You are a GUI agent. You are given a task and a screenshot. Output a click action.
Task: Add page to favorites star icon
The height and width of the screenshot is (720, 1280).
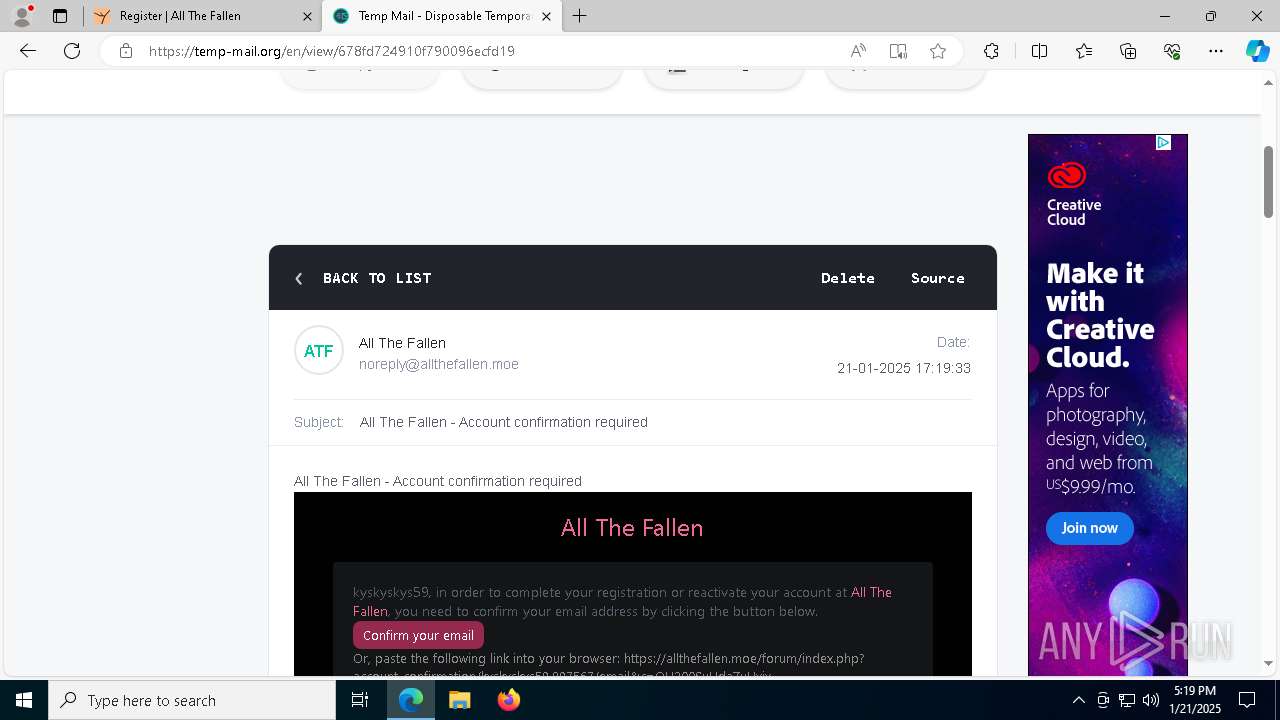pos(938,51)
